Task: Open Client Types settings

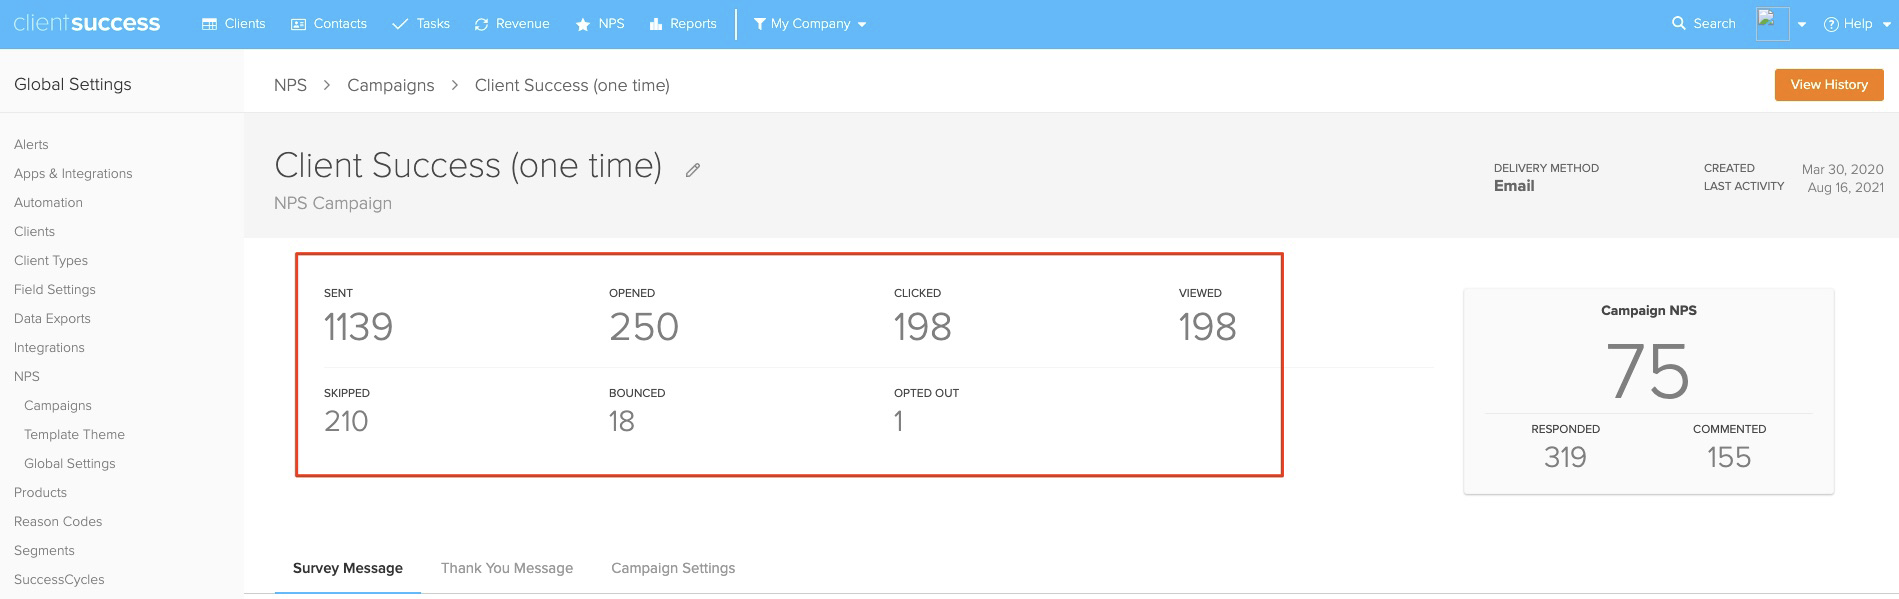Action: [x=51, y=260]
